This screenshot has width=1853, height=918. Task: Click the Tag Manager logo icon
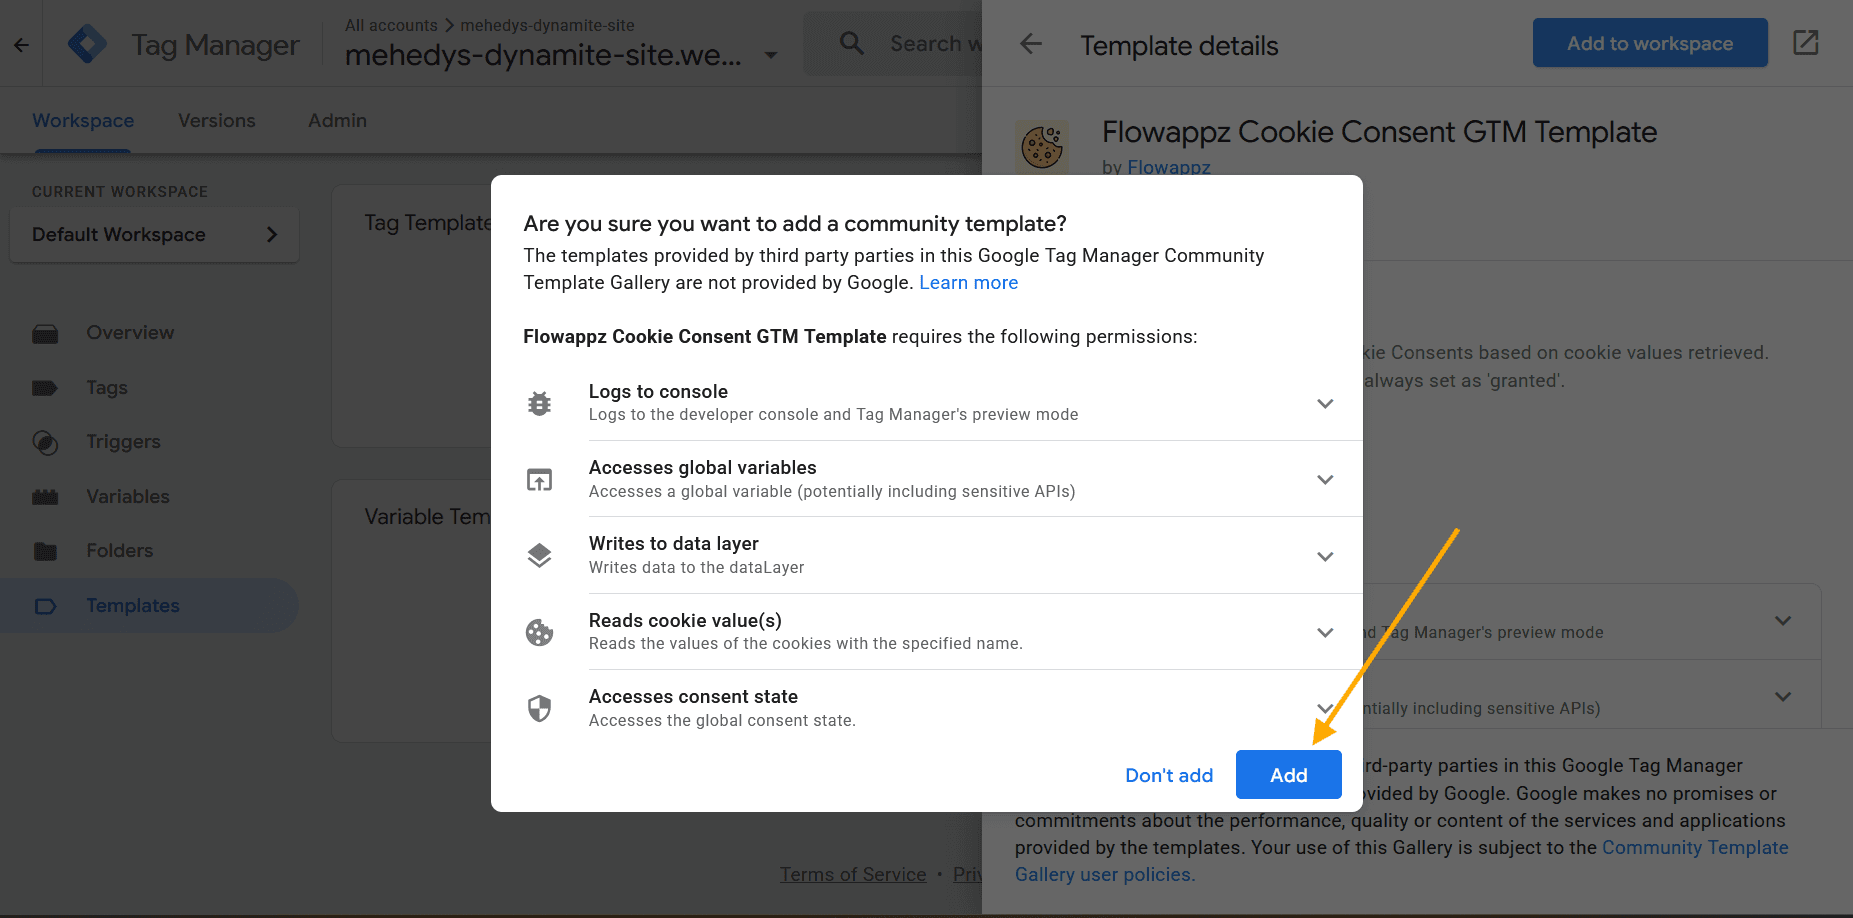pos(87,44)
